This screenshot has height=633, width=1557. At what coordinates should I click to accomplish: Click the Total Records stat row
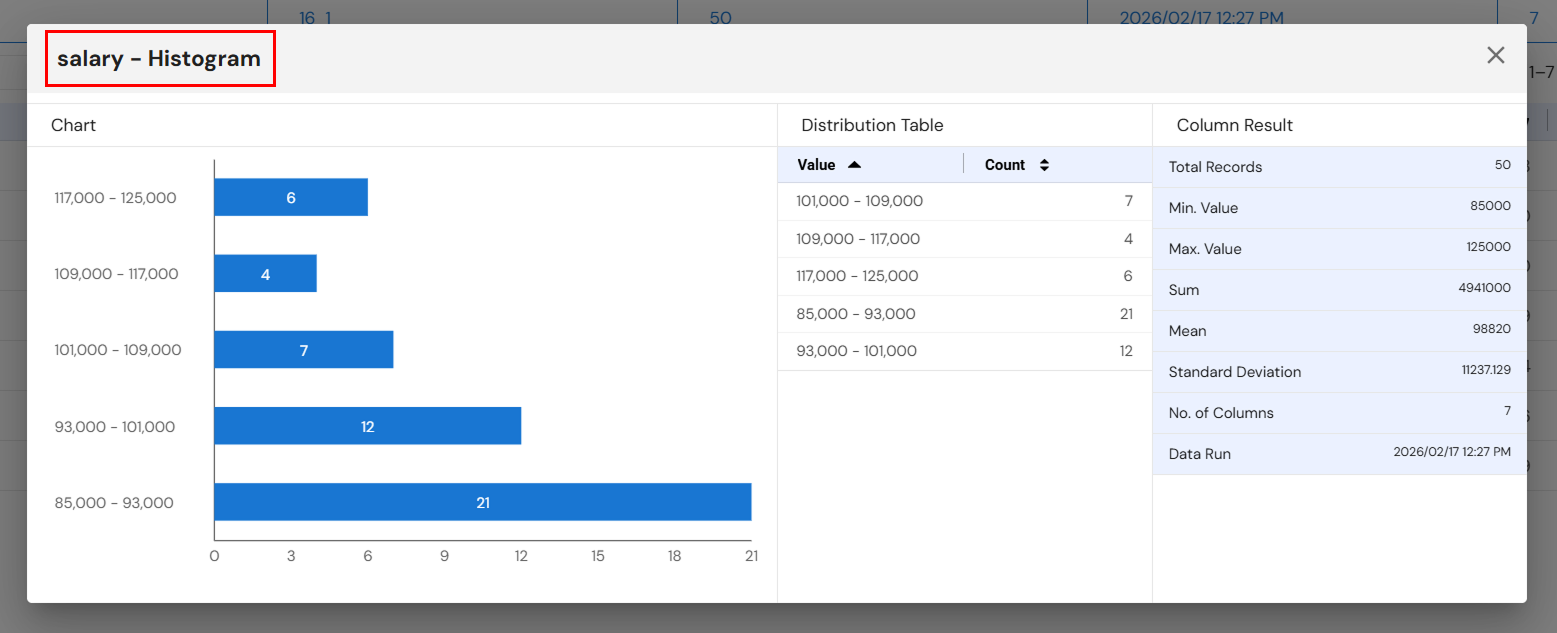(1339, 166)
